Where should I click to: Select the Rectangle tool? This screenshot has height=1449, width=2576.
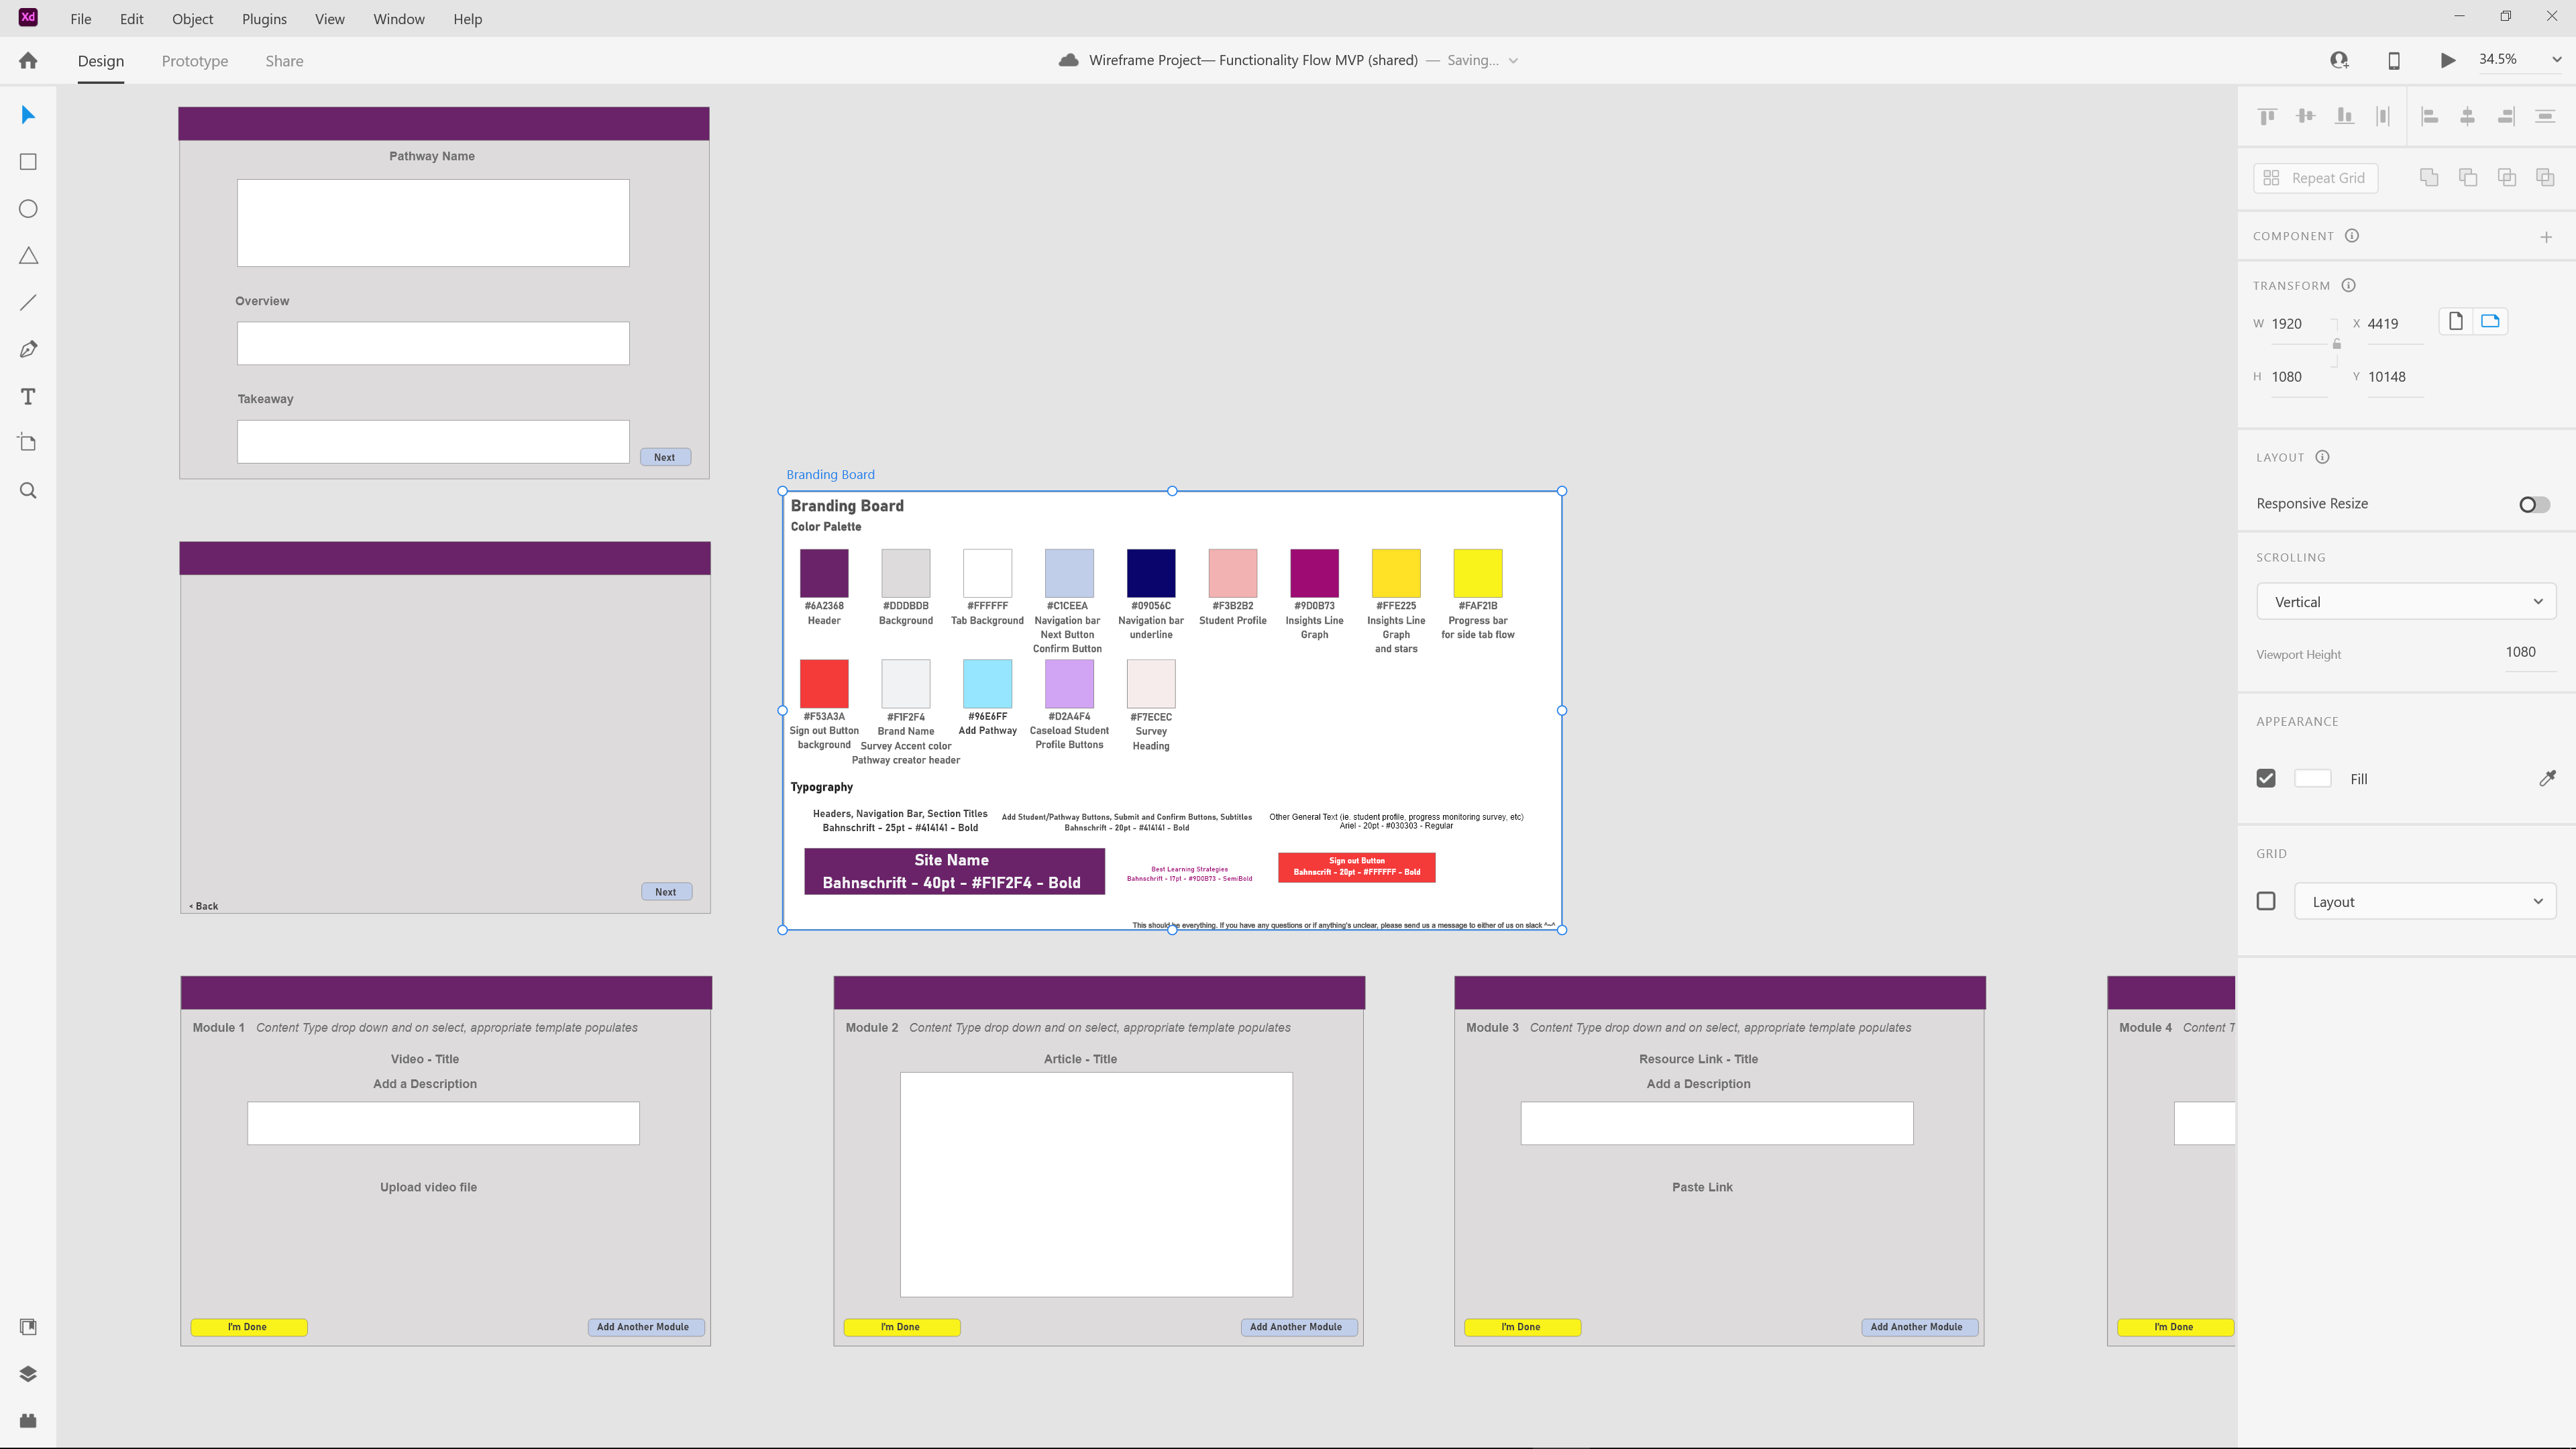[x=28, y=162]
